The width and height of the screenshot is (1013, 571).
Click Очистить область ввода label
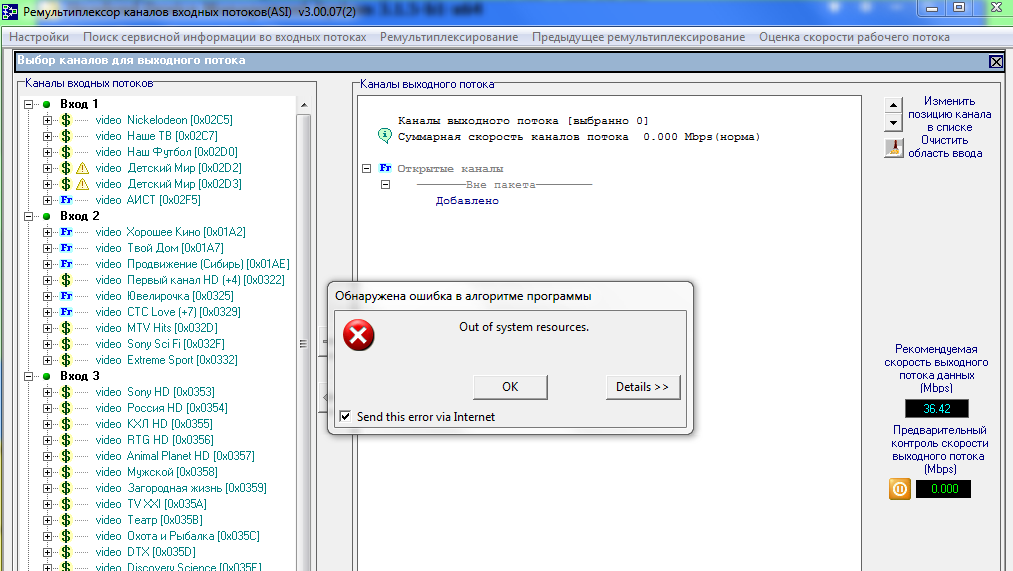tap(945, 147)
